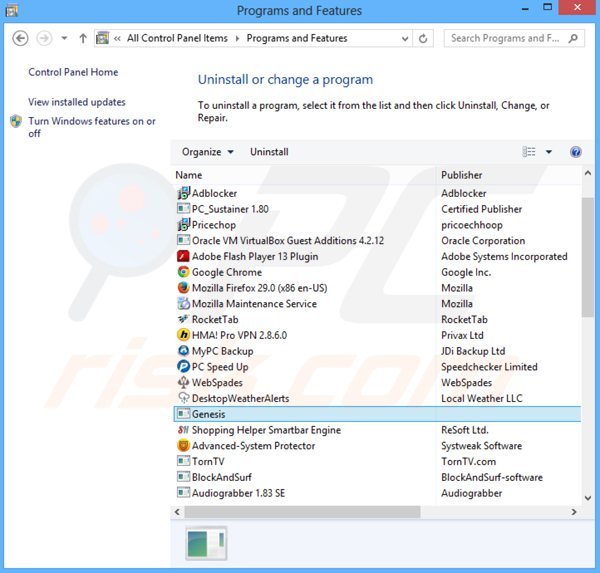Select the 'Local Weather LLC' publisher cell

(x=481, y=398)
